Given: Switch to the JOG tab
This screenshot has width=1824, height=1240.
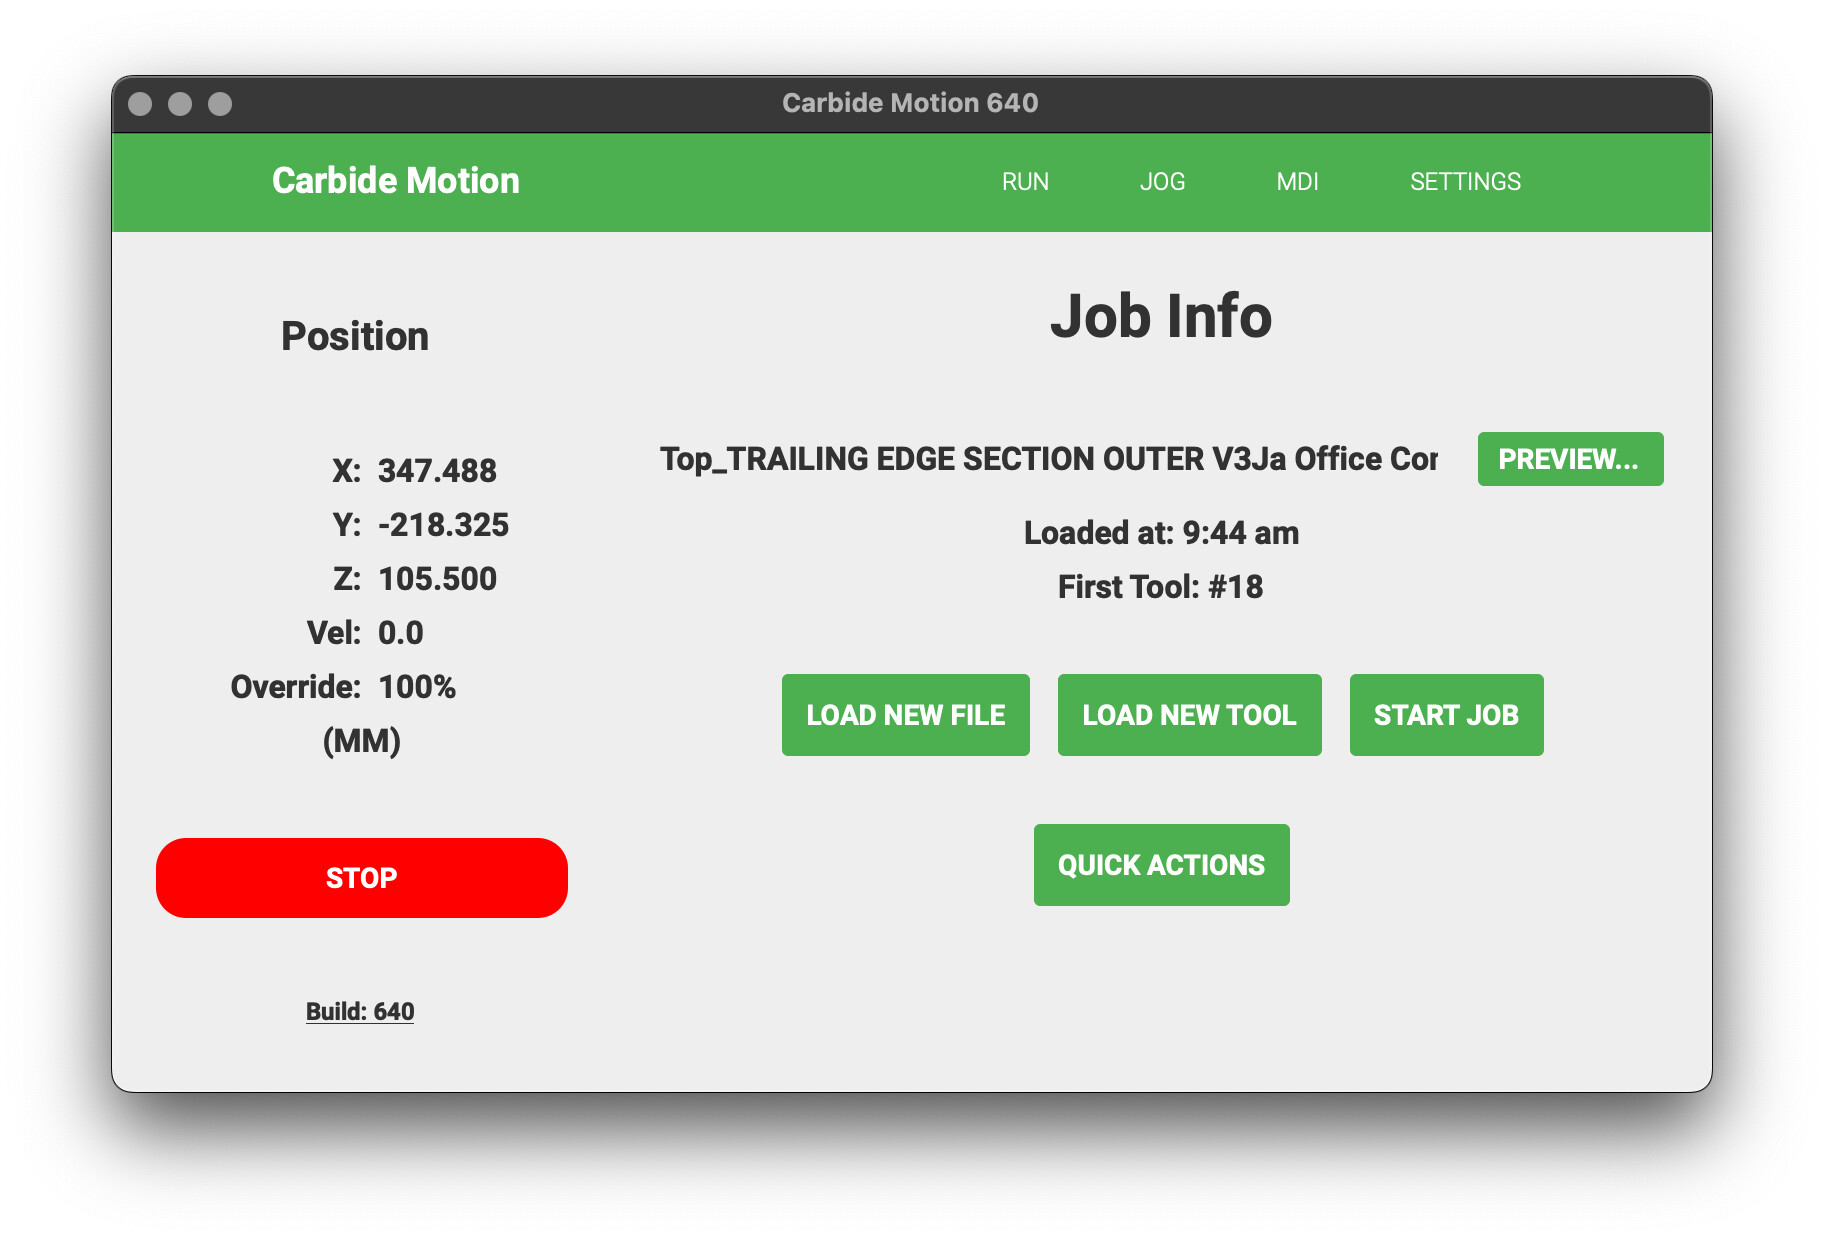Looking at the screenshot, I should click(x=1162, y=181).
